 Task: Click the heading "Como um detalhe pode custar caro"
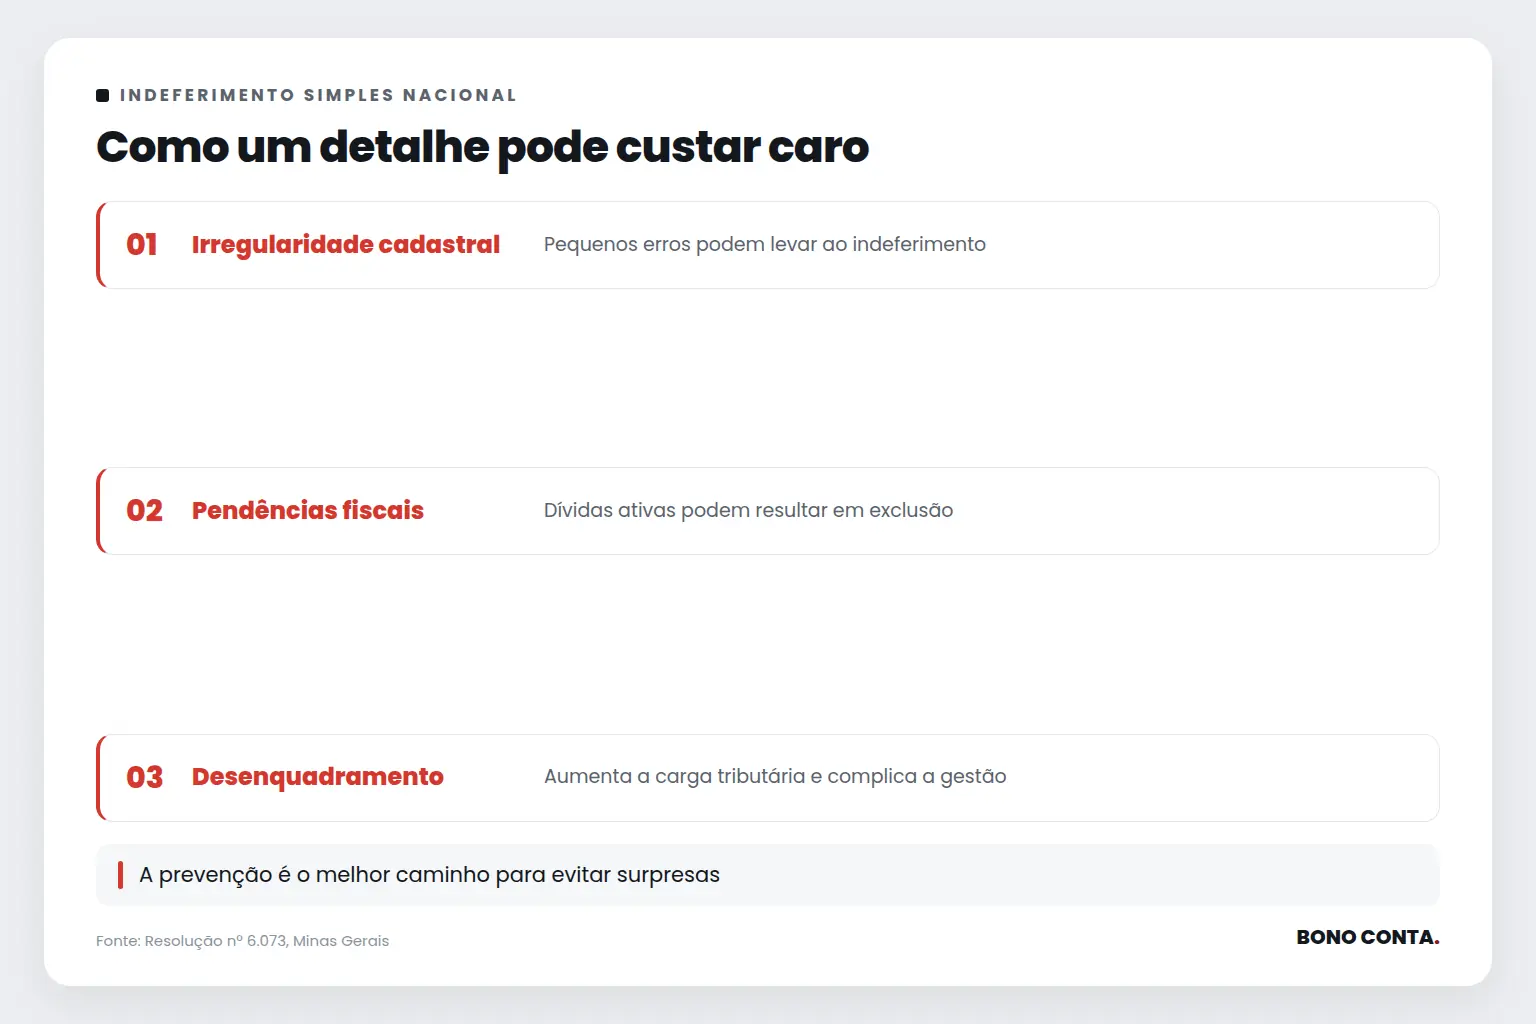pos(482,147)
